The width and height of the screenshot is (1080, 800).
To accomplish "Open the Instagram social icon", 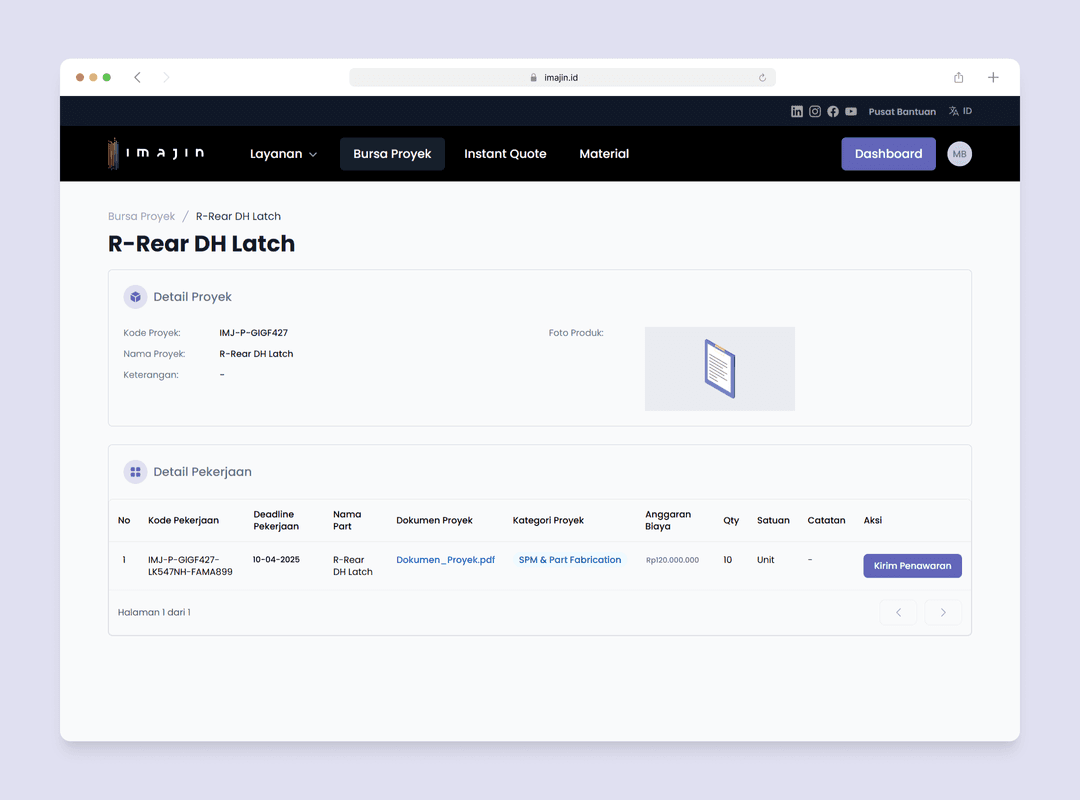I will coord(815,112).
